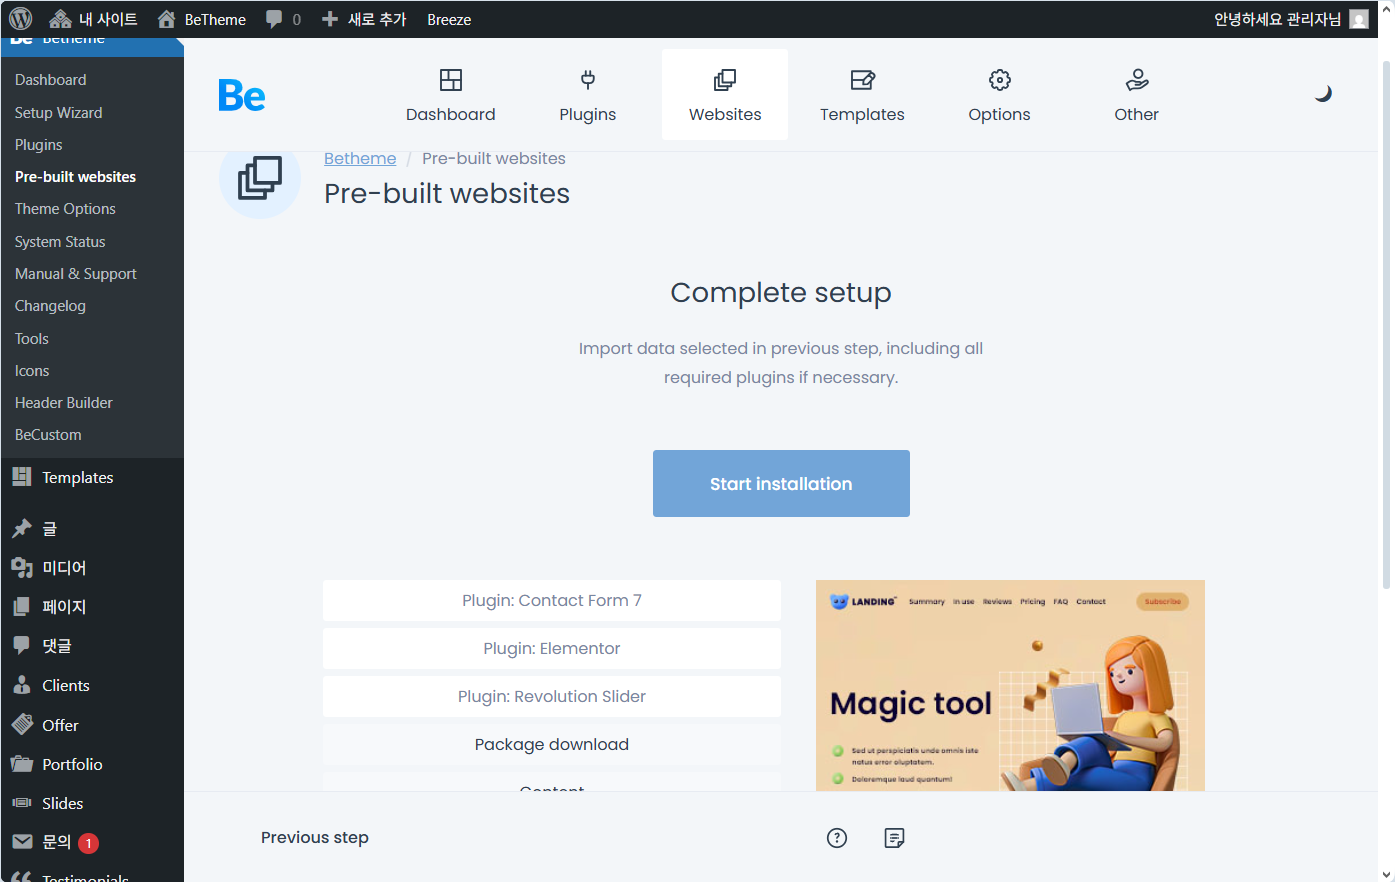
Task: Click the Betheme breadcrumb link
Action: coord(360,158)
